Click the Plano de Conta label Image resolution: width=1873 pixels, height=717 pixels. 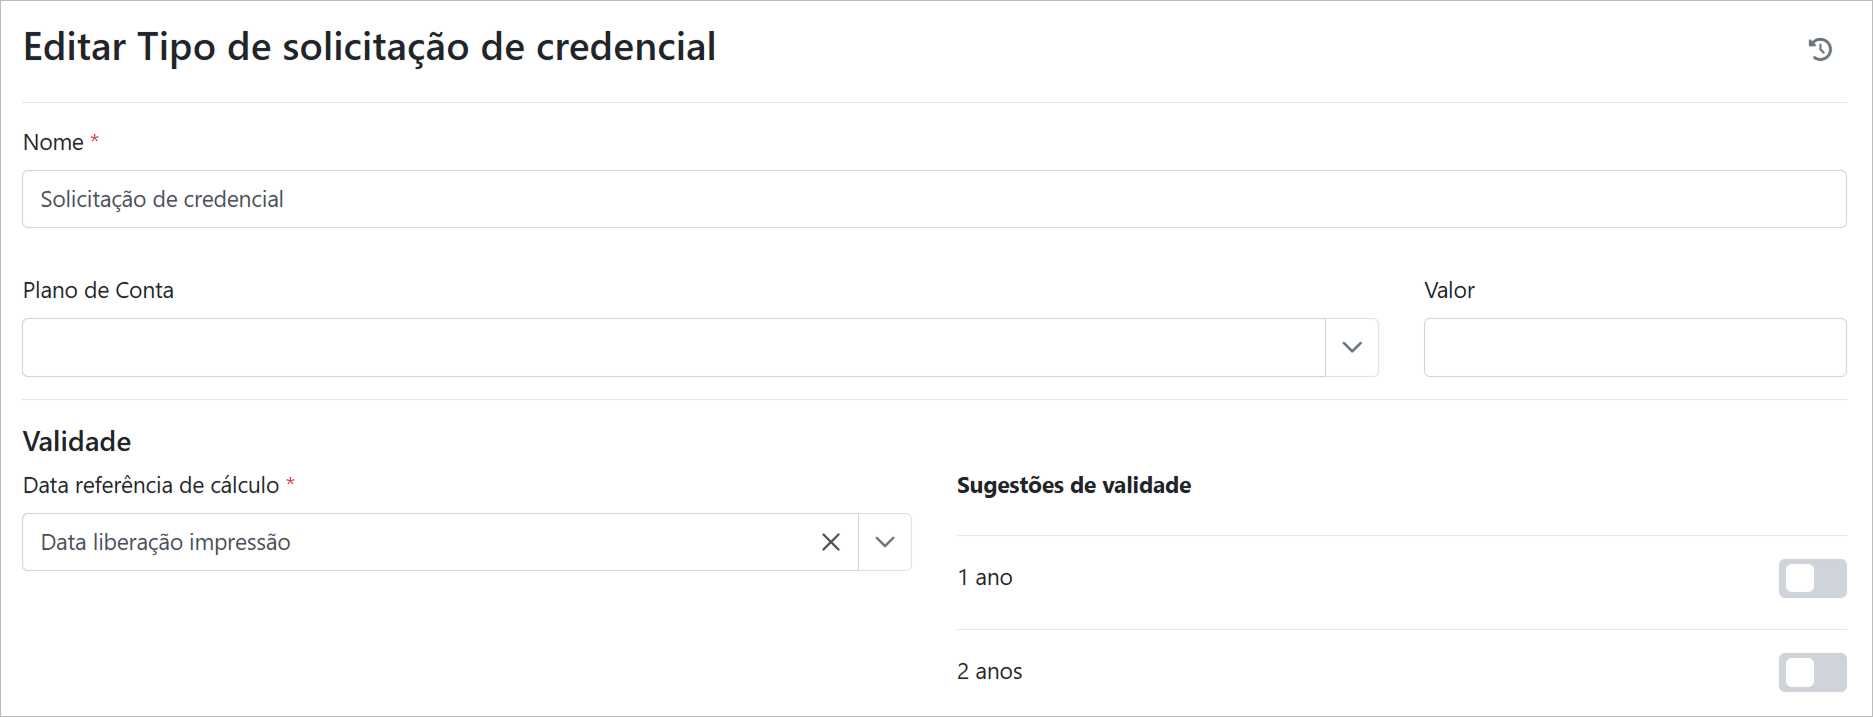(x=98, y=290)
